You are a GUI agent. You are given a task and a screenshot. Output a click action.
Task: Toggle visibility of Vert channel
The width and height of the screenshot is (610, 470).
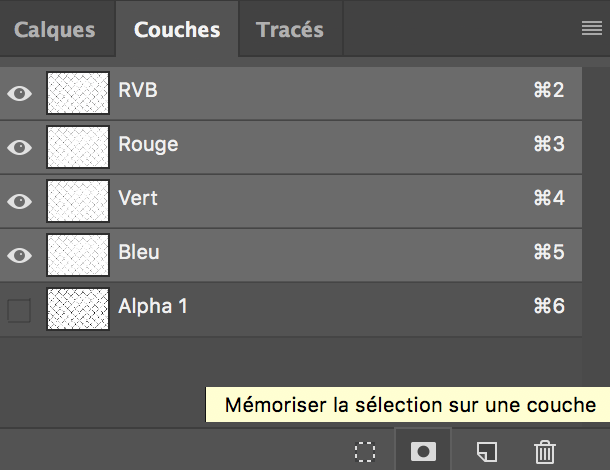click(x=19, y=201)
